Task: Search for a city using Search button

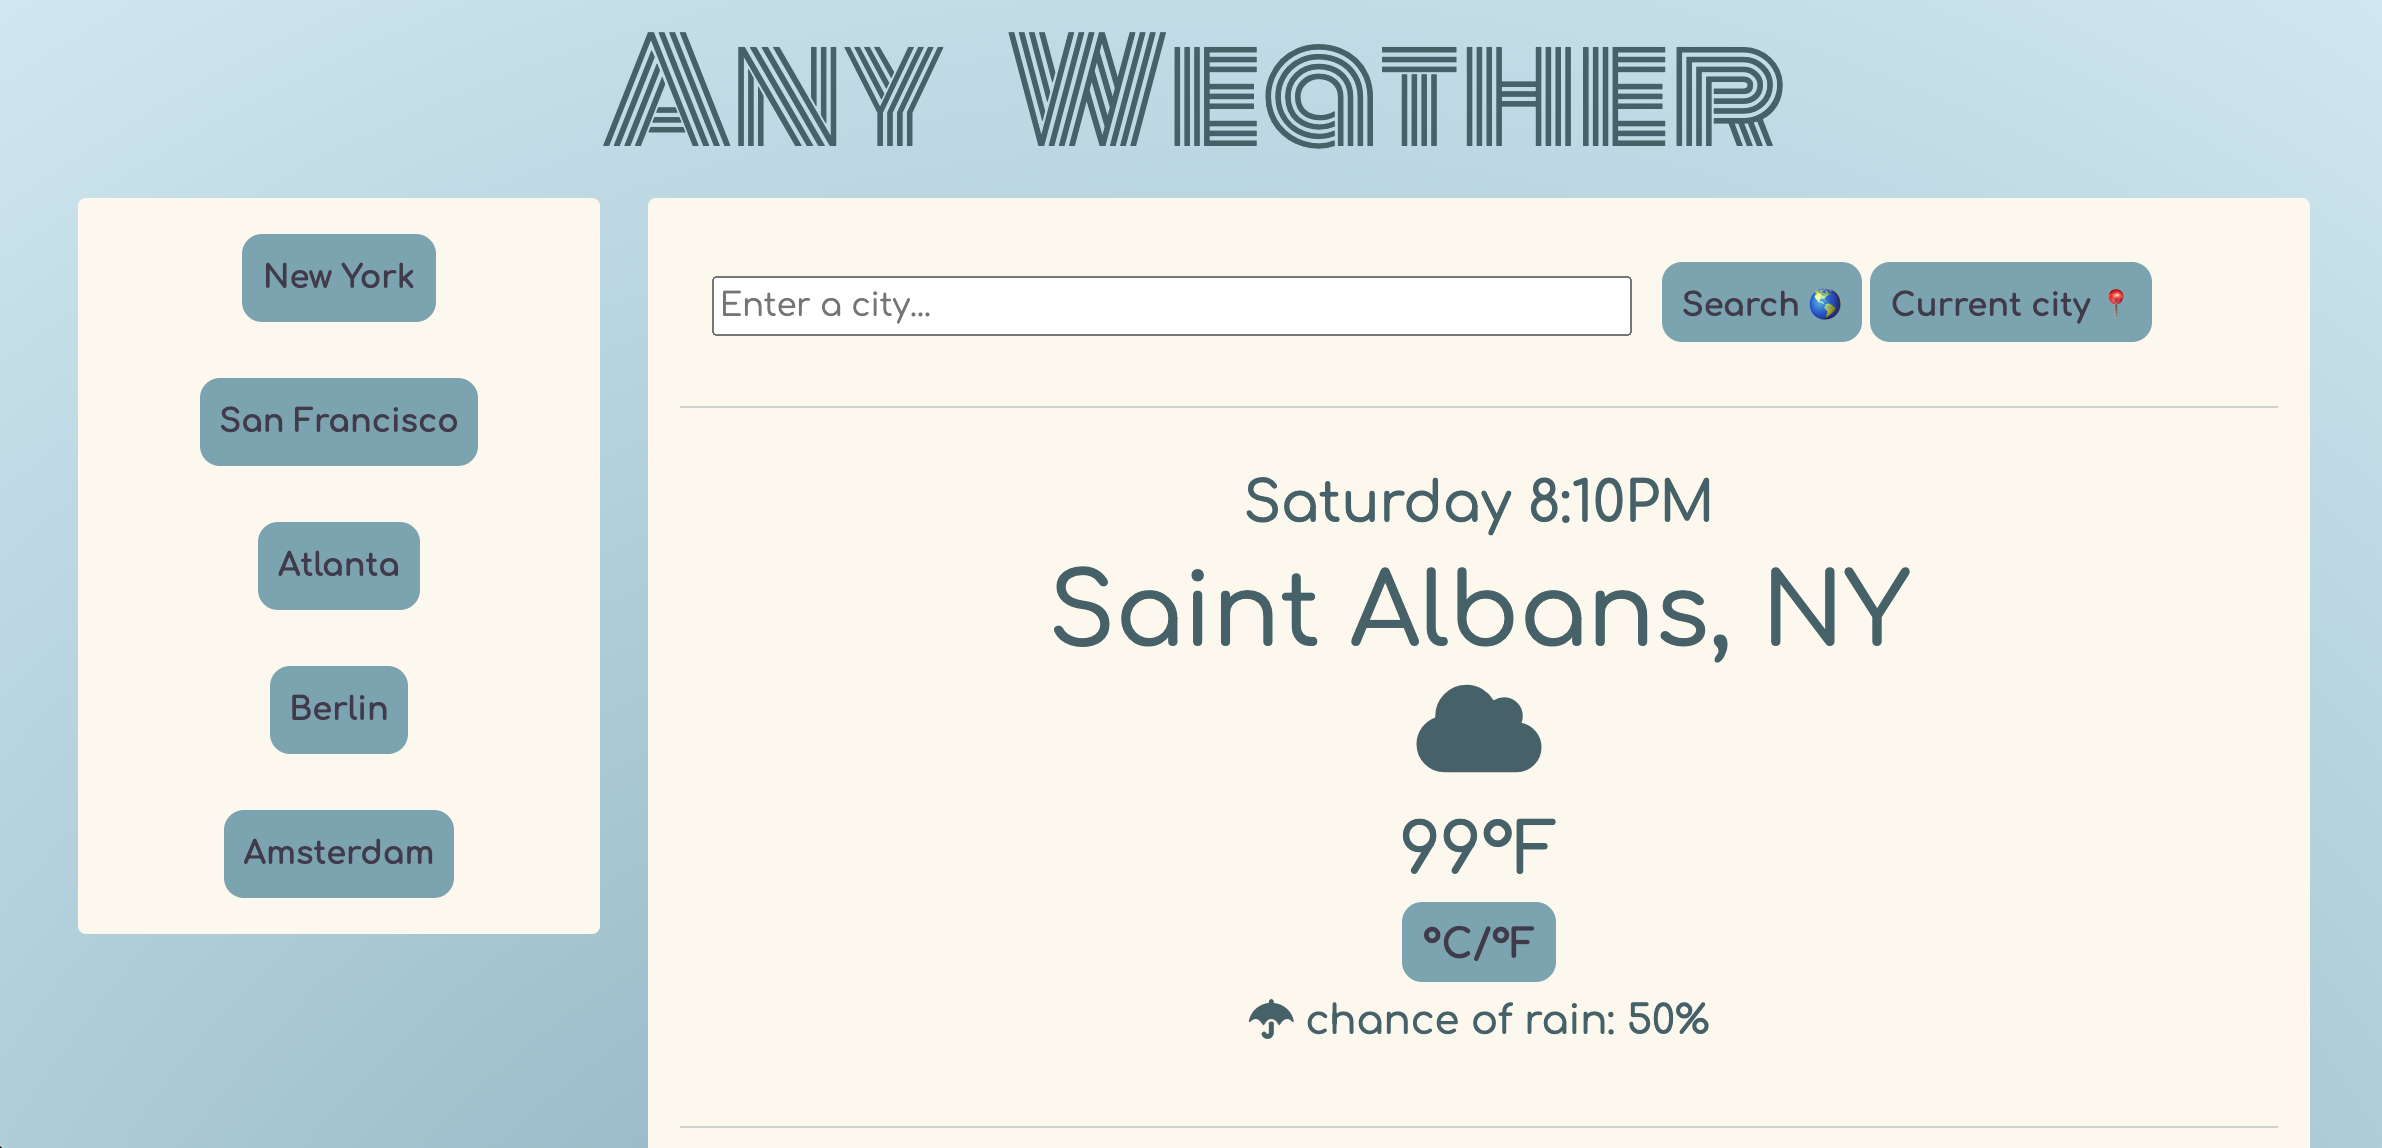Action: tap(1760, 303)
